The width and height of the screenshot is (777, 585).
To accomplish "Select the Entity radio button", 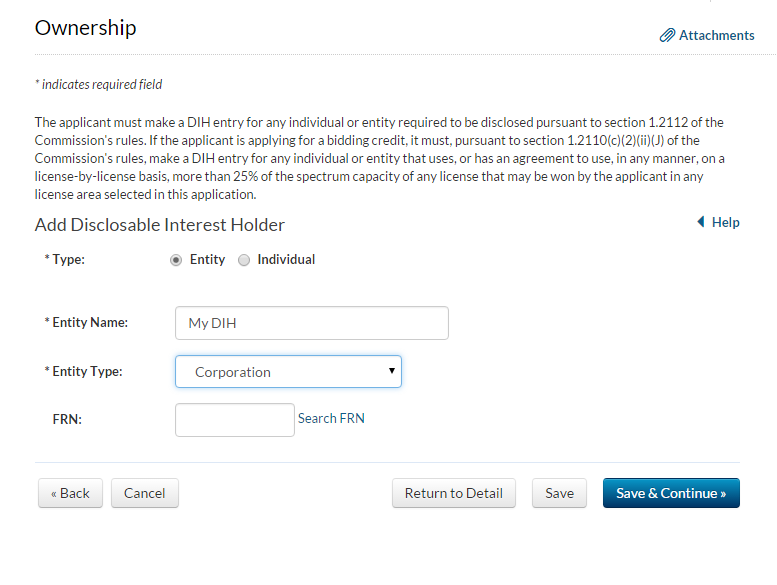I will (x=176, y=260).
